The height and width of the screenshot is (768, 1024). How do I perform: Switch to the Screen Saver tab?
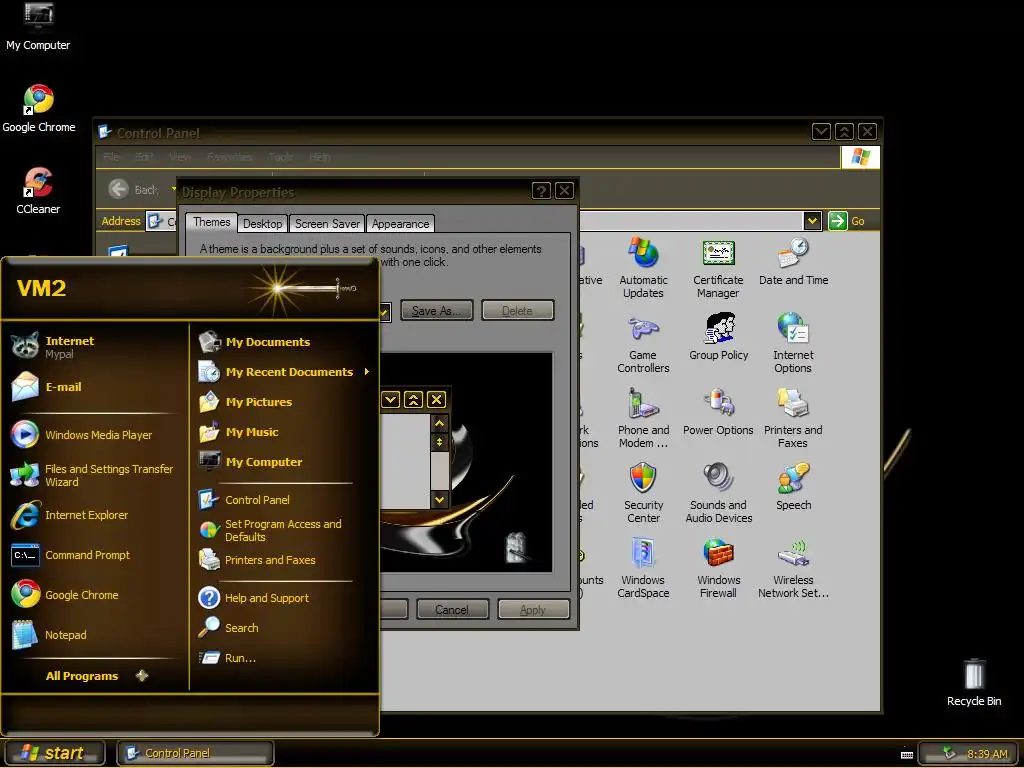pos(327,223)
